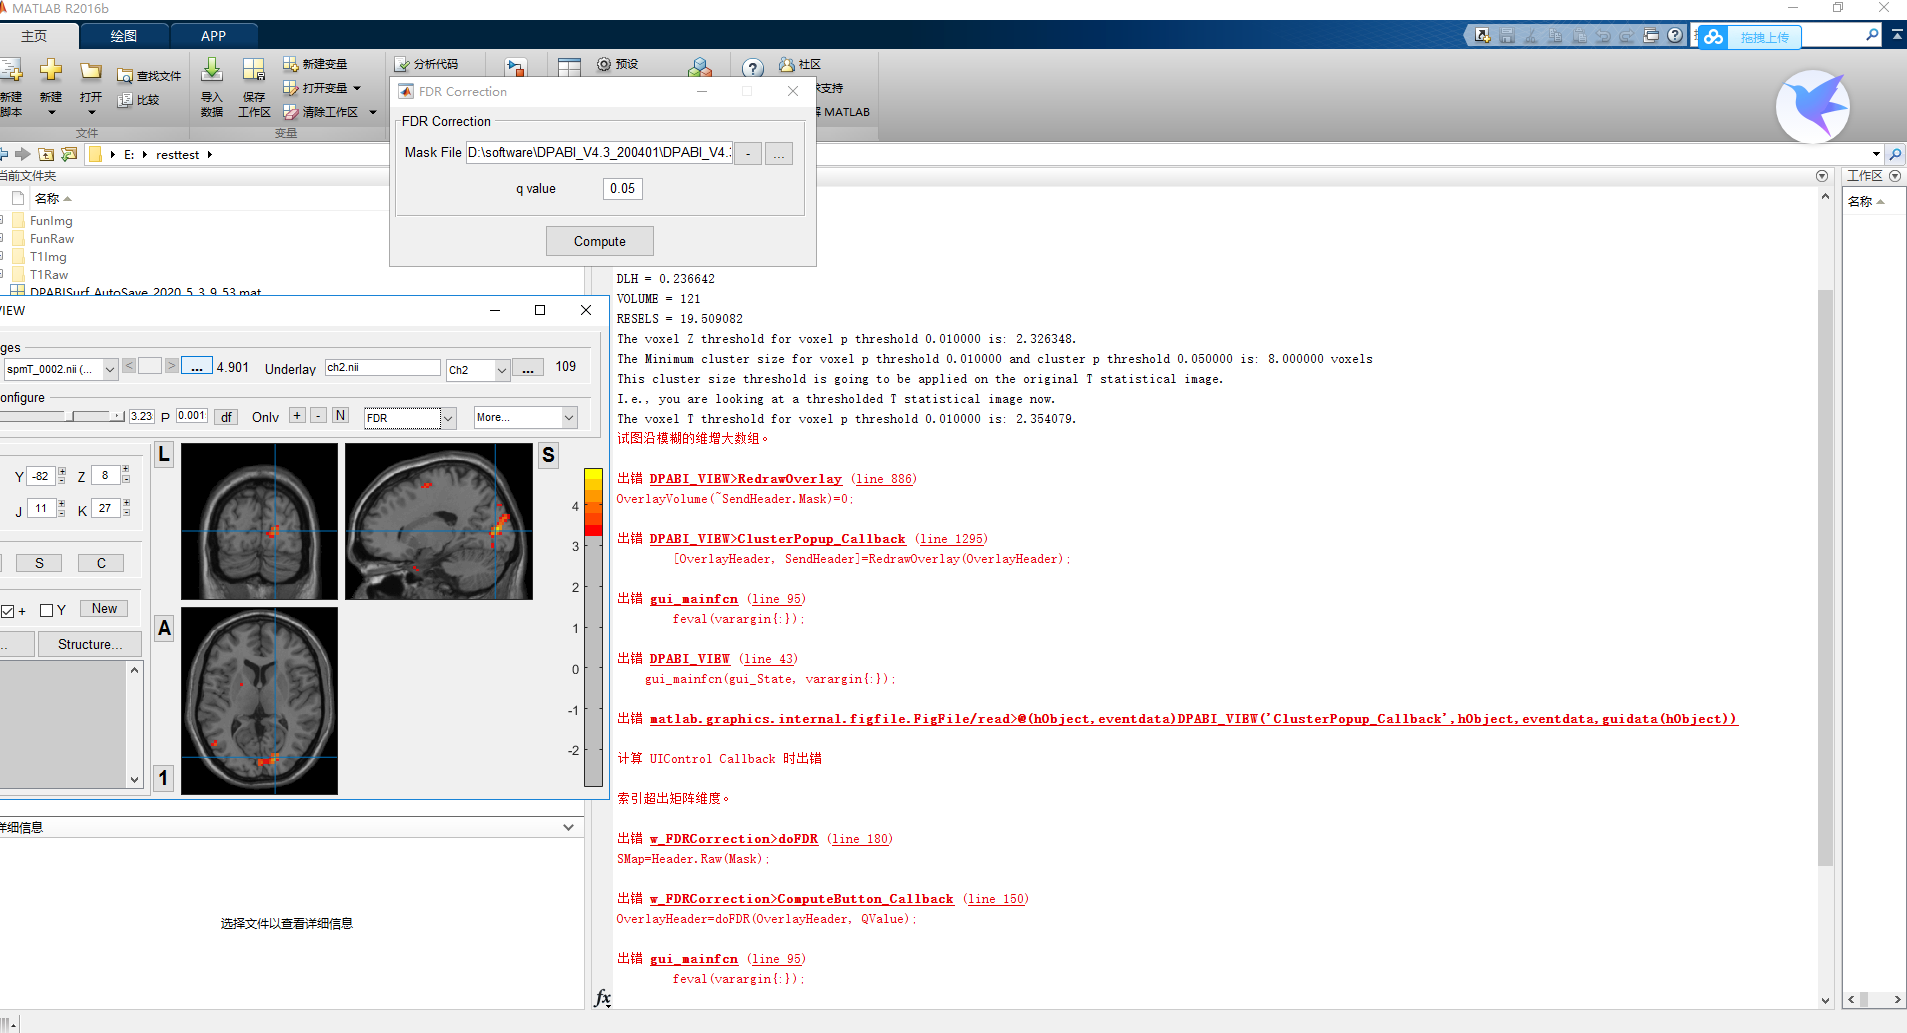Click the new shortcut icon in quick access bar

click(x=1483, y=36)
